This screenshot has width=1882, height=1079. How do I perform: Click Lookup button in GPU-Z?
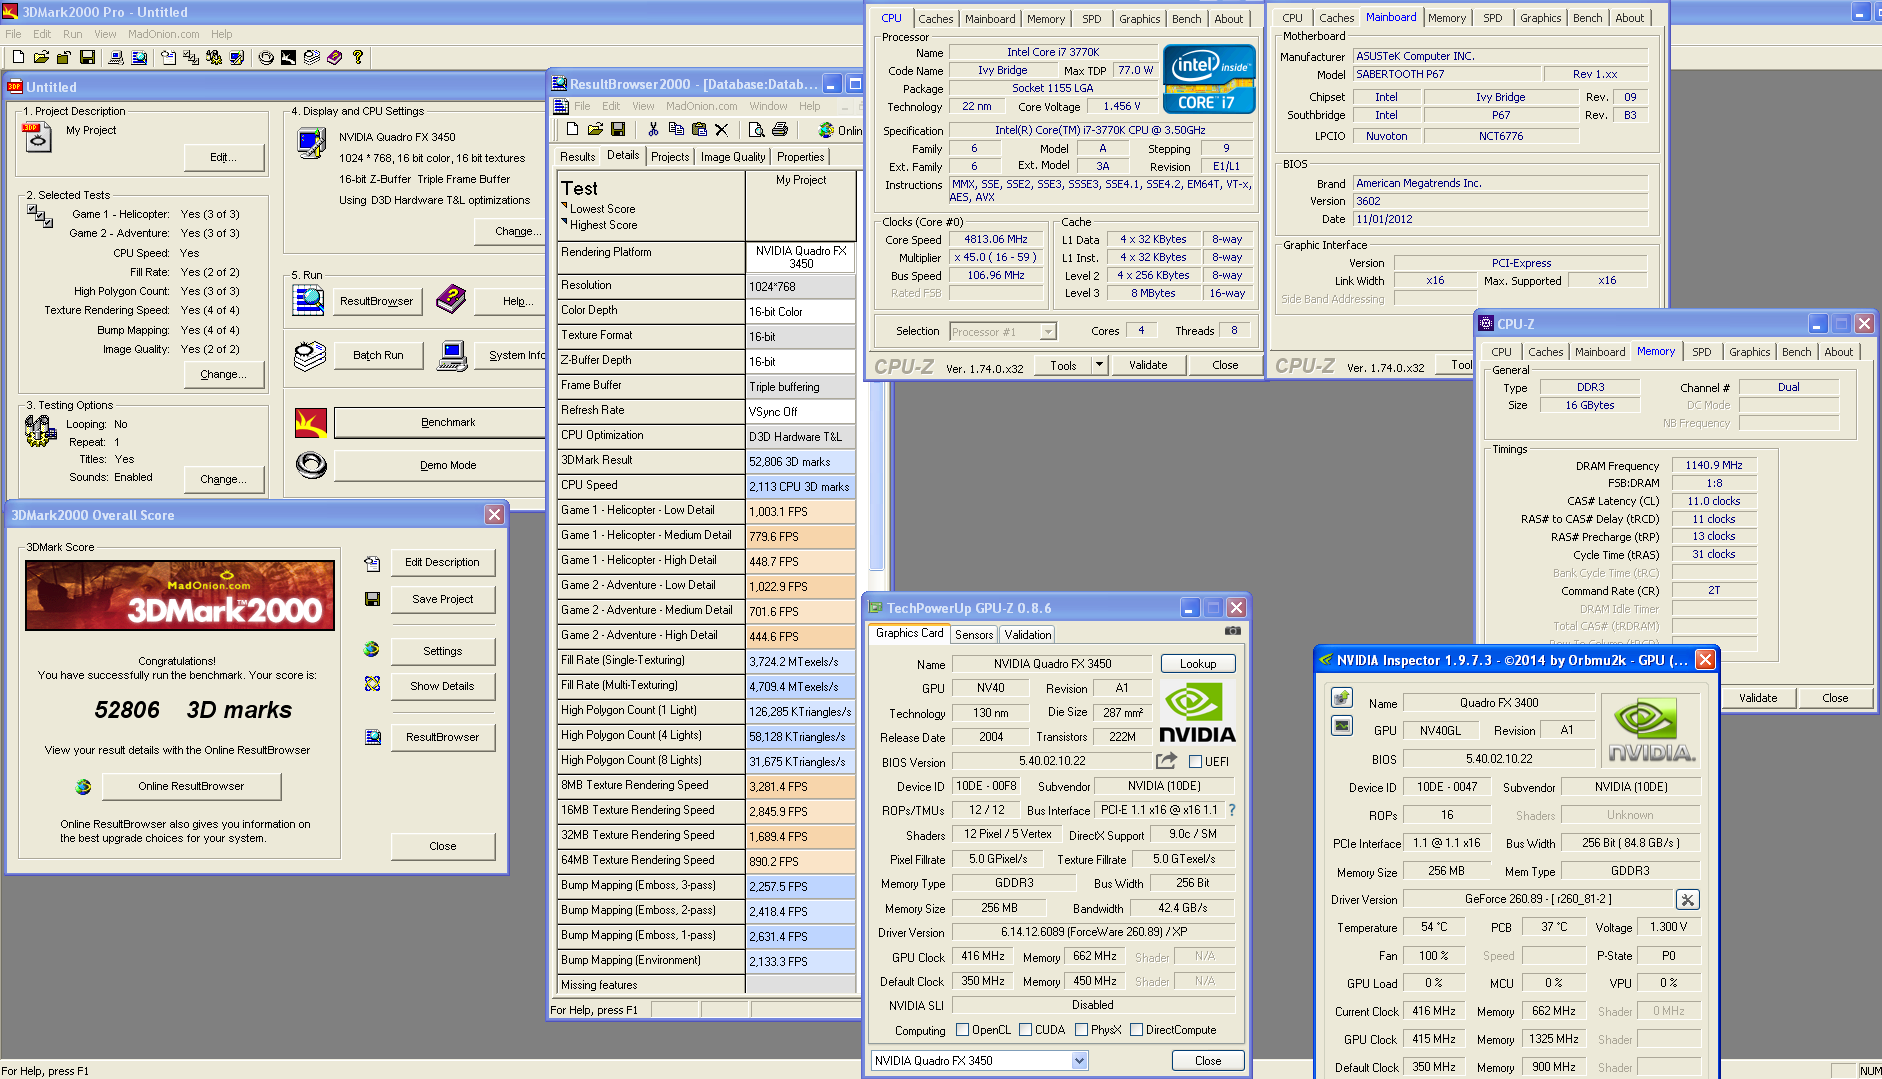pyautogui.click(x=1198, y=664)
